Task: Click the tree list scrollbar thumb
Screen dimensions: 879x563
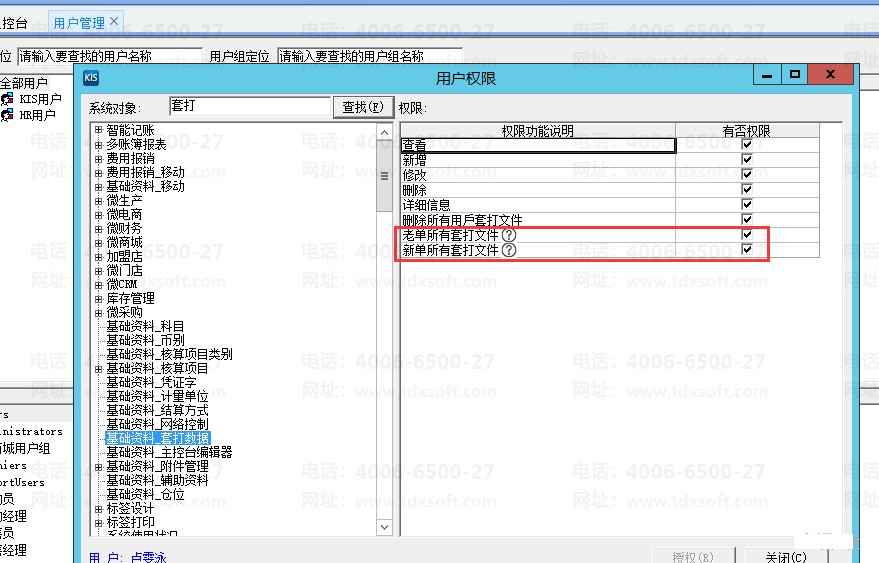Action: (x=385, y=177)
